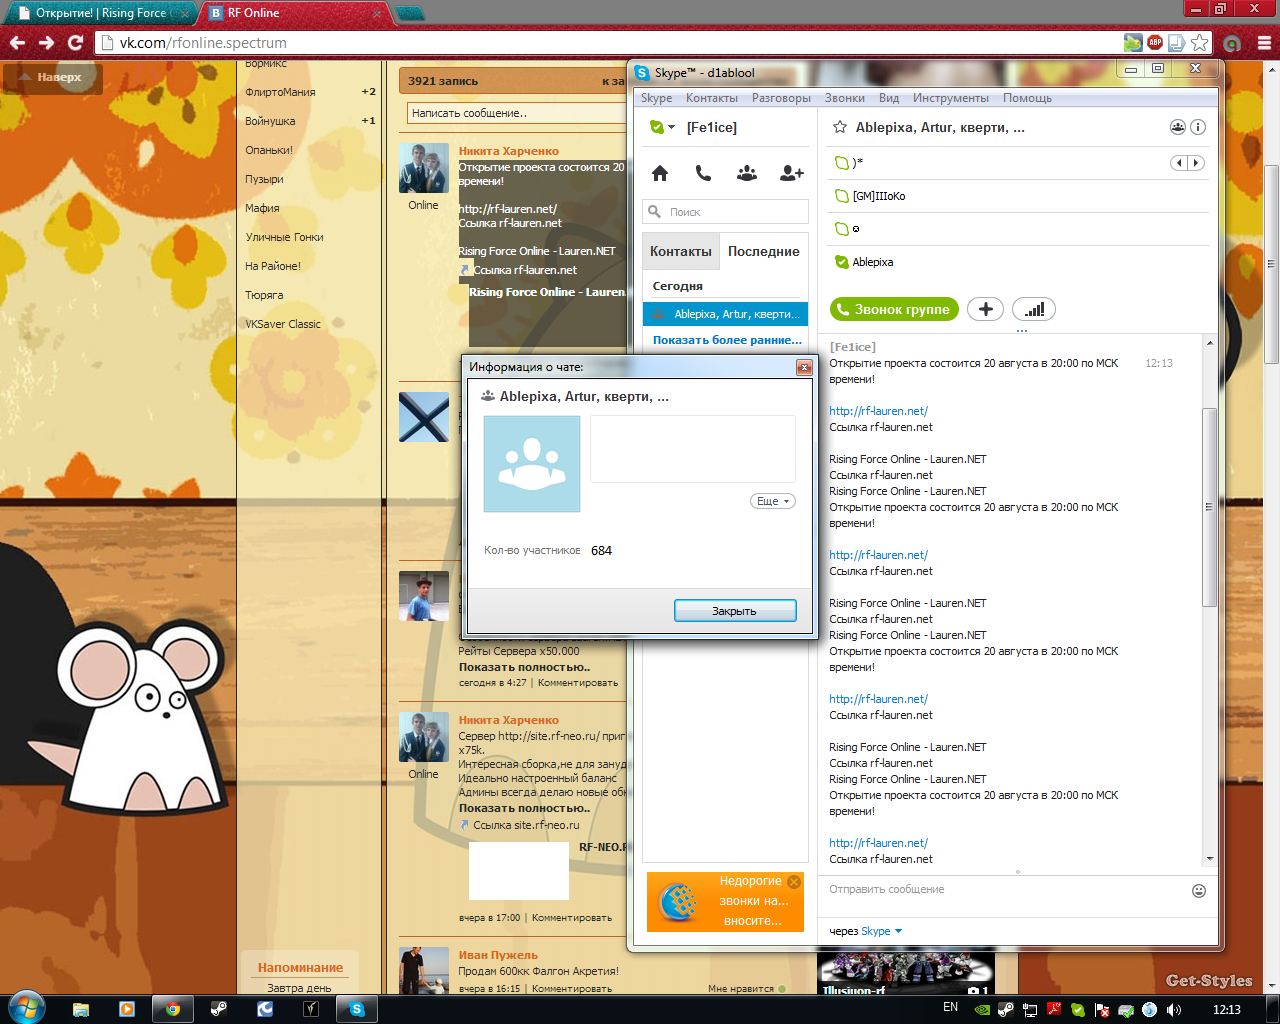Click the Skype chat vertical scrollbar
Screen dimensions: 1280x1024
(x=1209, y=506)
